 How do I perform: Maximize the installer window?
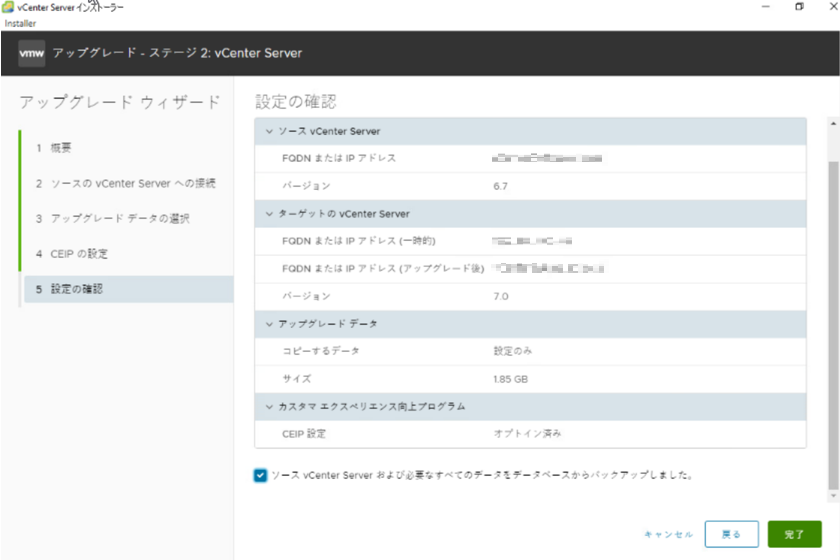coord(799,7)
